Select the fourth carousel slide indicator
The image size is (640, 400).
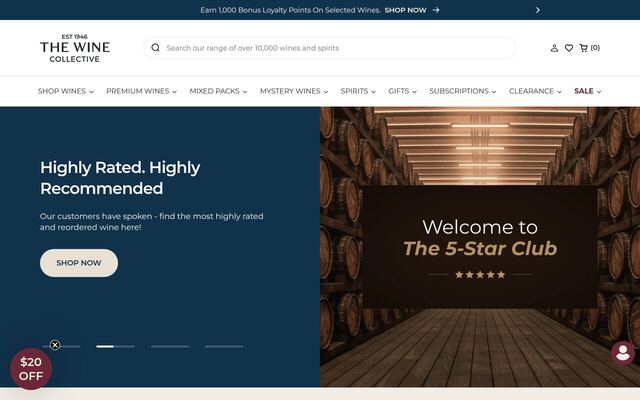(x=224, y=347)
